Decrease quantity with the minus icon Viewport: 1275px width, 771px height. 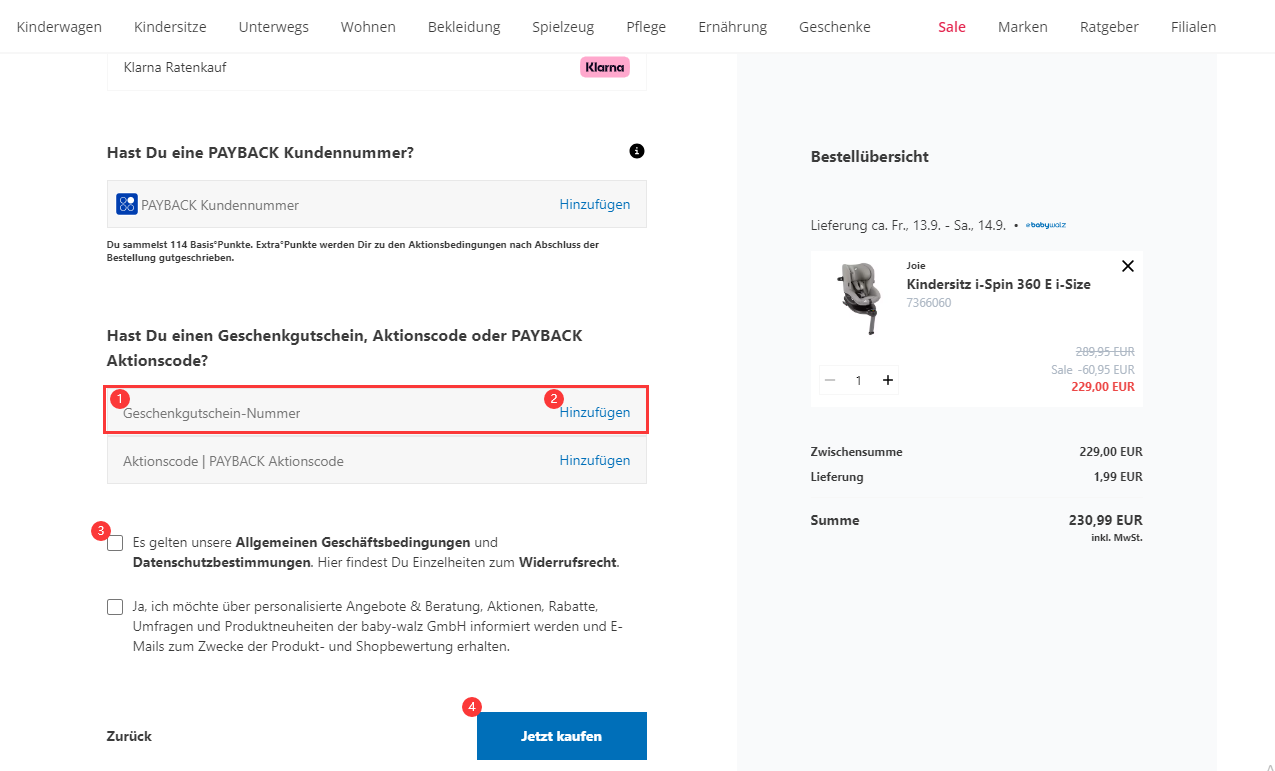(x=830, y=380)
